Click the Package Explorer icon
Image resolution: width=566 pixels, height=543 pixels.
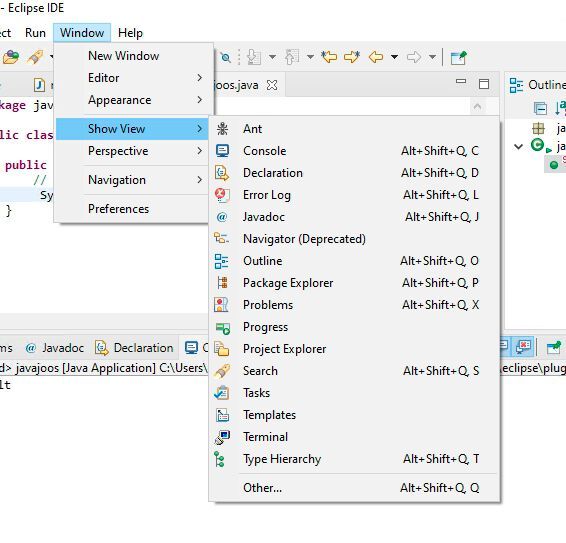click(222, 283)
